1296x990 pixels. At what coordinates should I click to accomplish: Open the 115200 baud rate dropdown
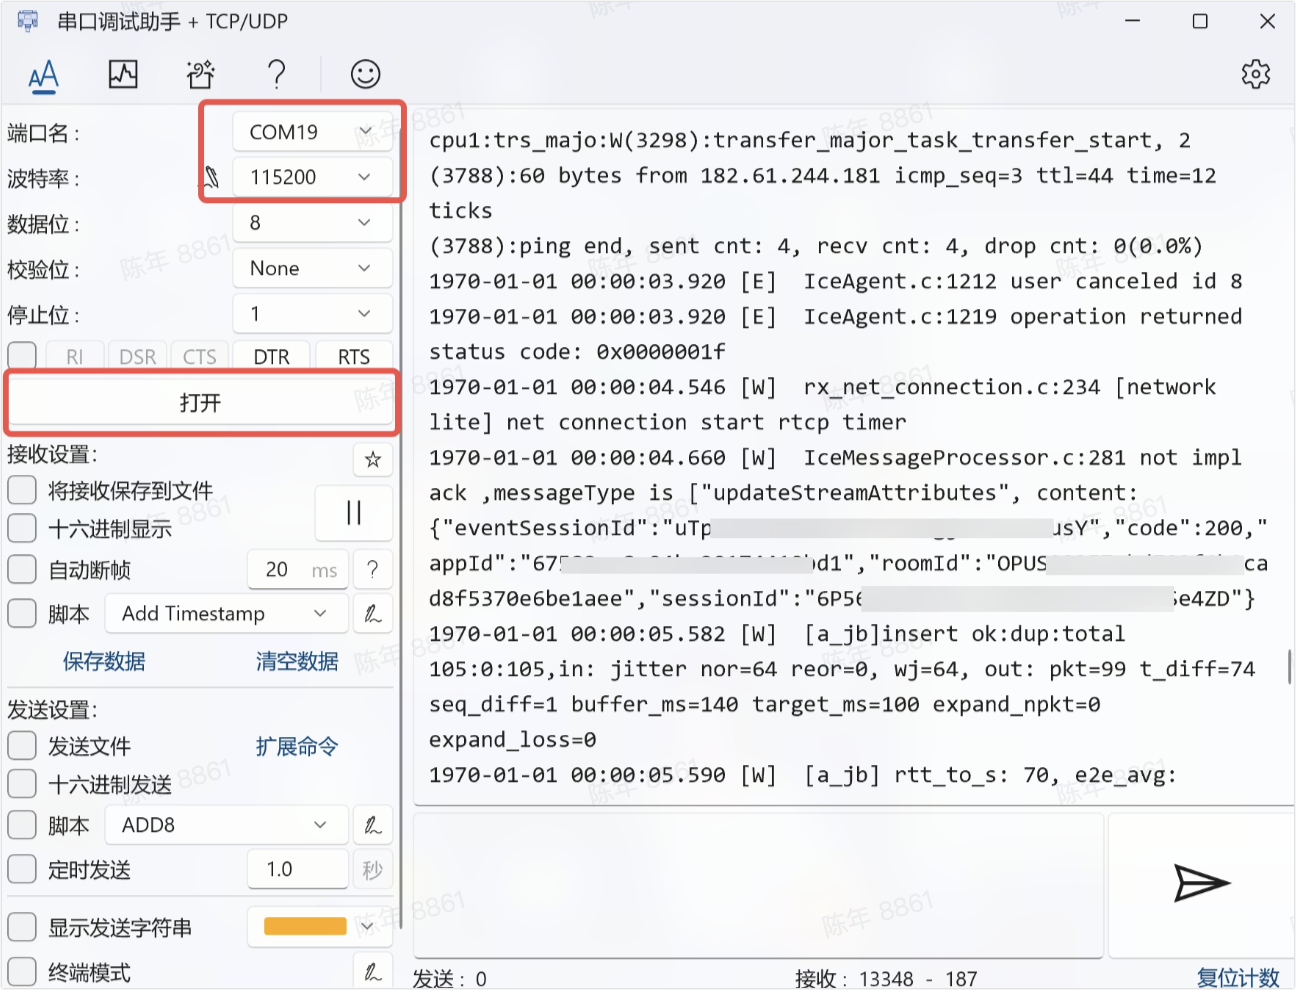pyautogui.click(x=312, y=177)
